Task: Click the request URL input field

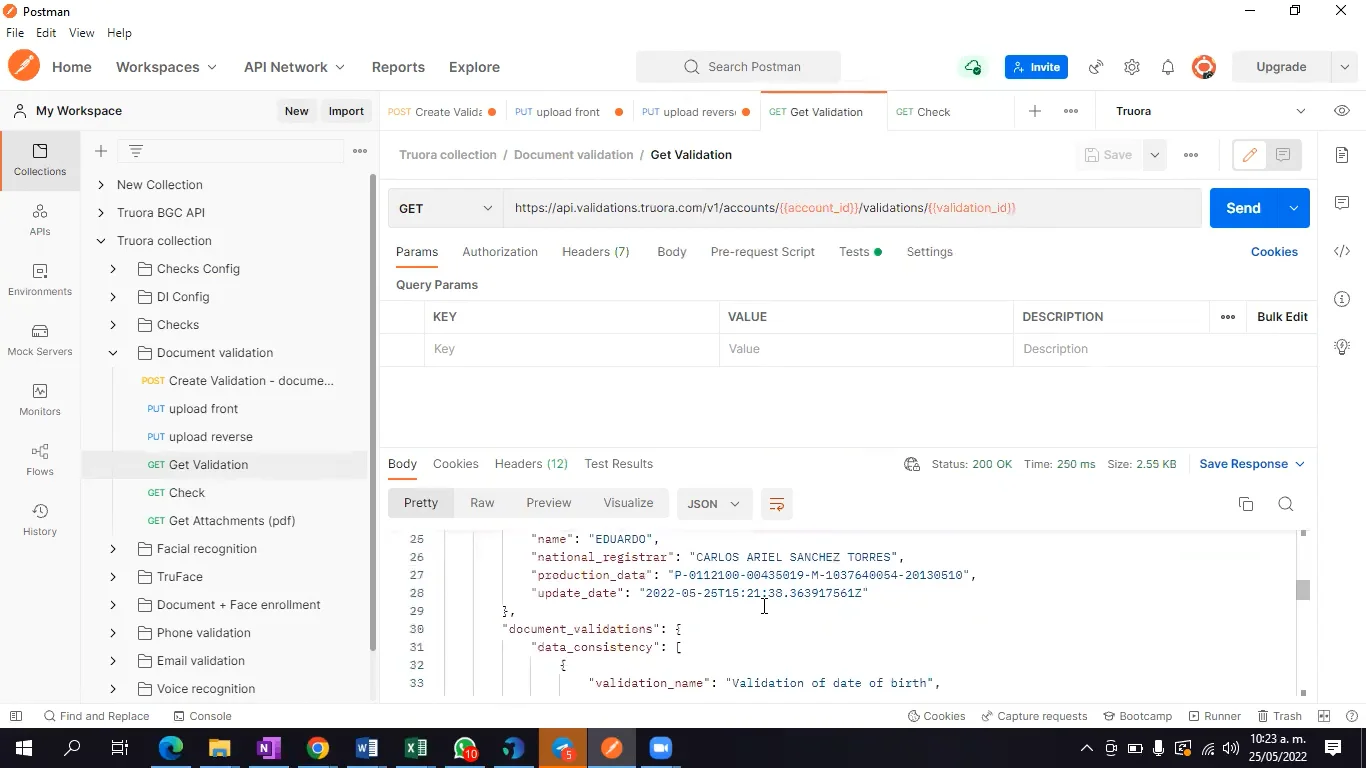Action: [x=852, y=208]
